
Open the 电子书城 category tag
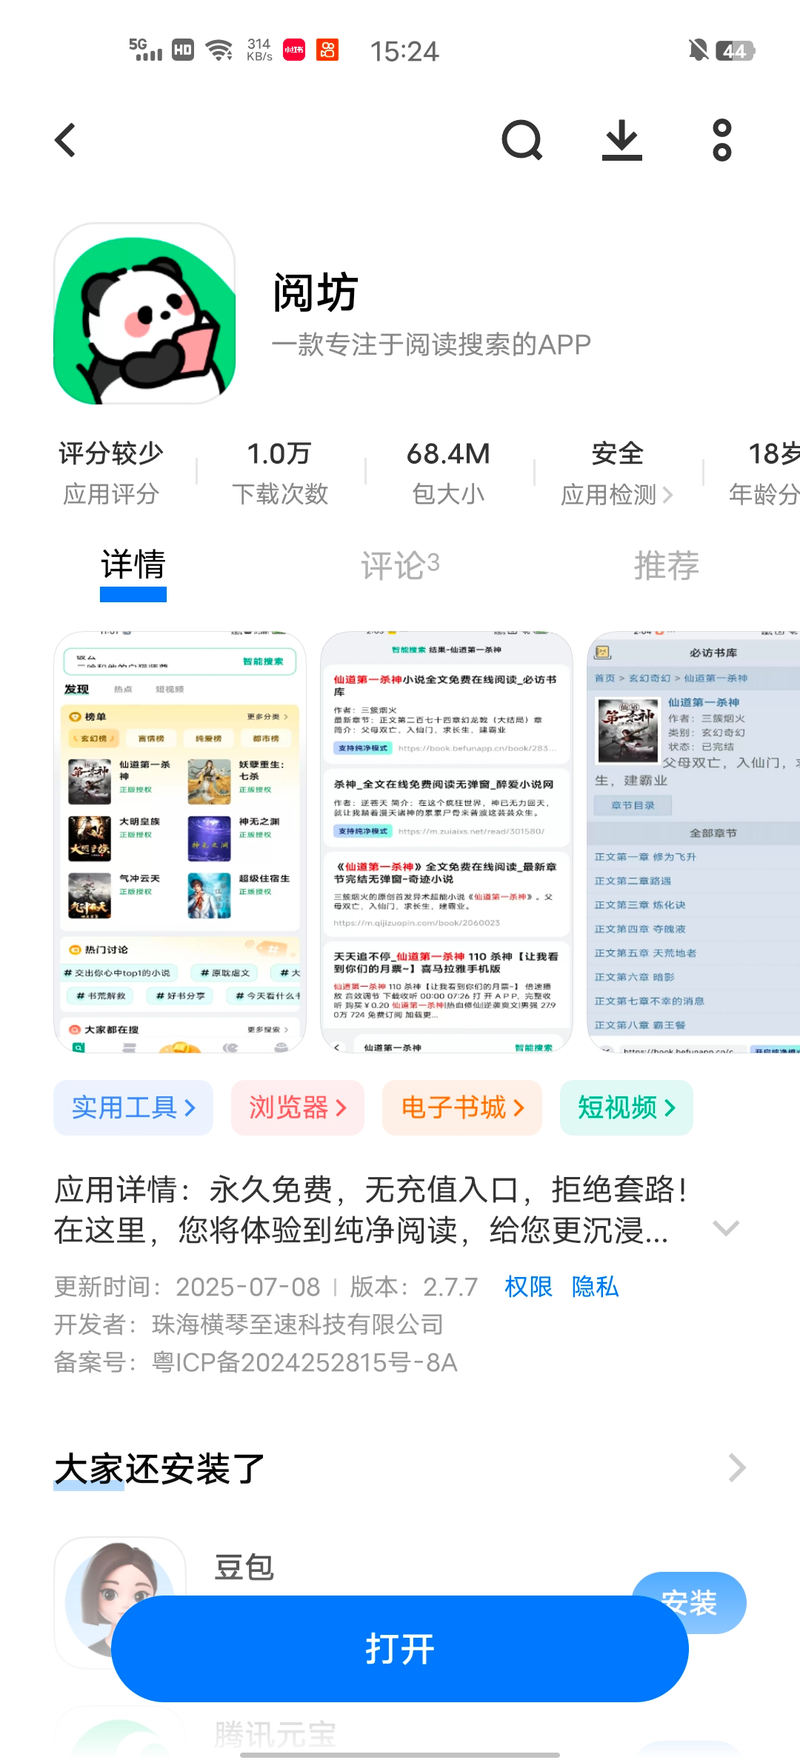click(x=462, y=1108)
